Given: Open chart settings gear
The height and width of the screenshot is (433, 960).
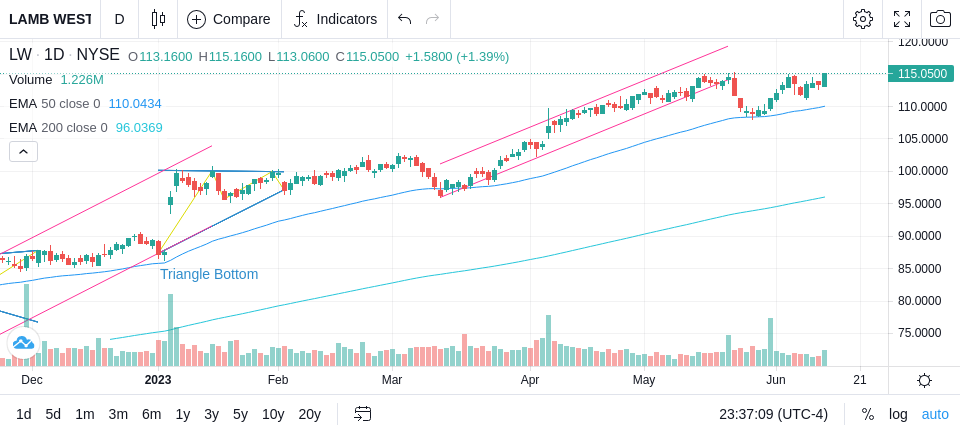Looking at the screenshot, I should 863,19.
